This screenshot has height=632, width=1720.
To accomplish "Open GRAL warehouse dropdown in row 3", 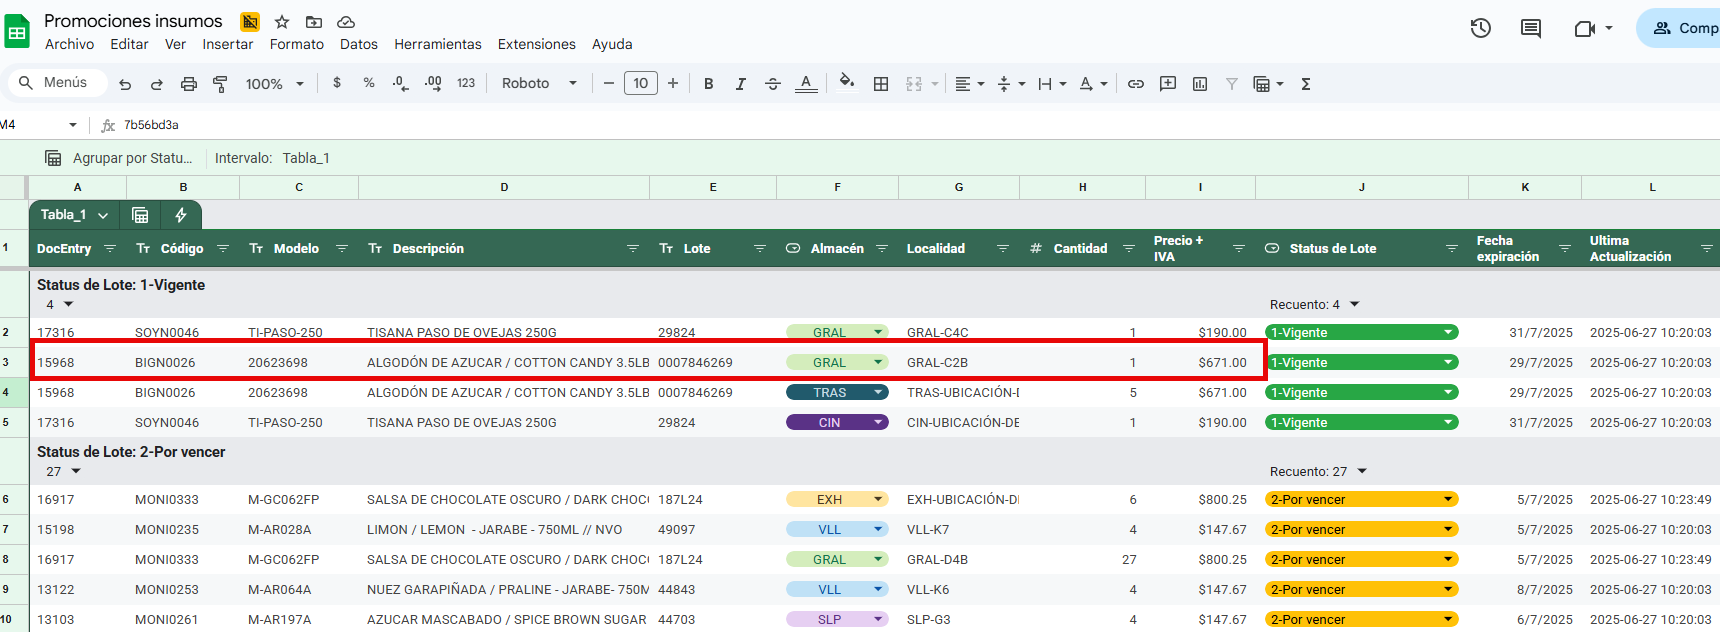I will [x=878, y=362].
